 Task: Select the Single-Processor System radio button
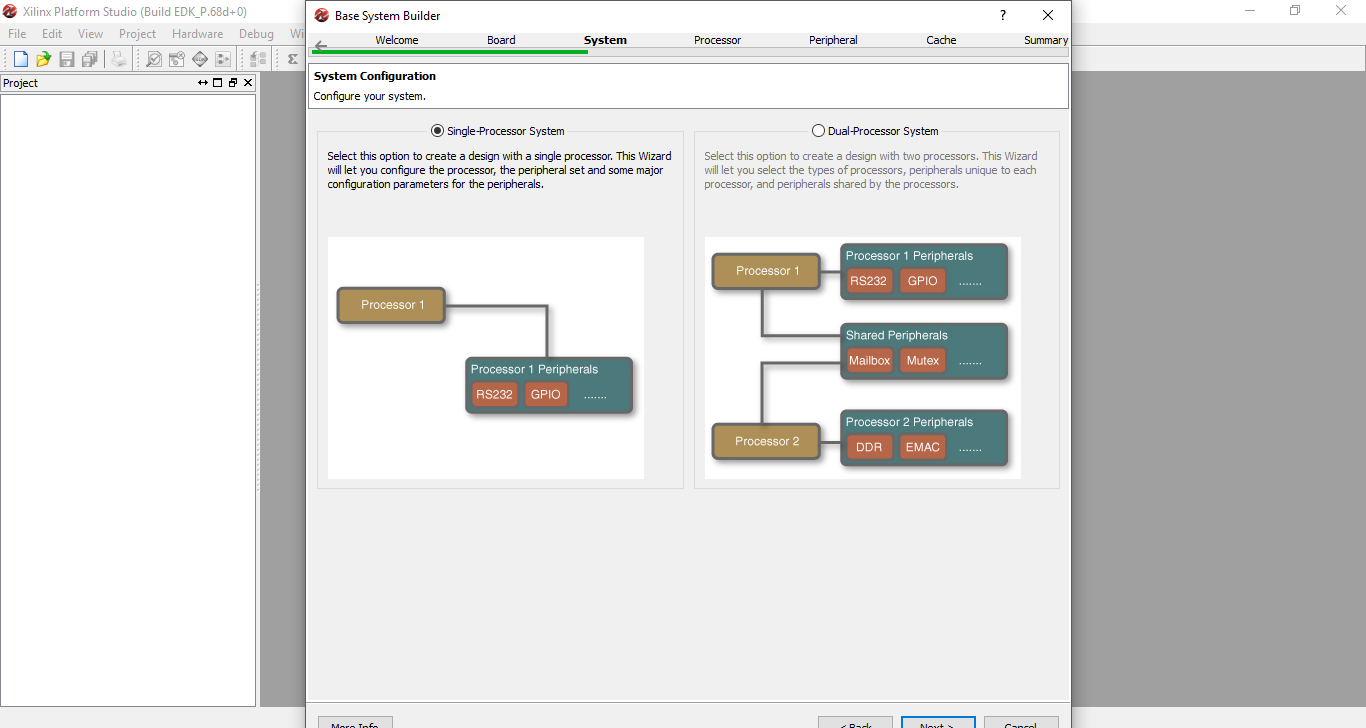click(x=437, y=131)
